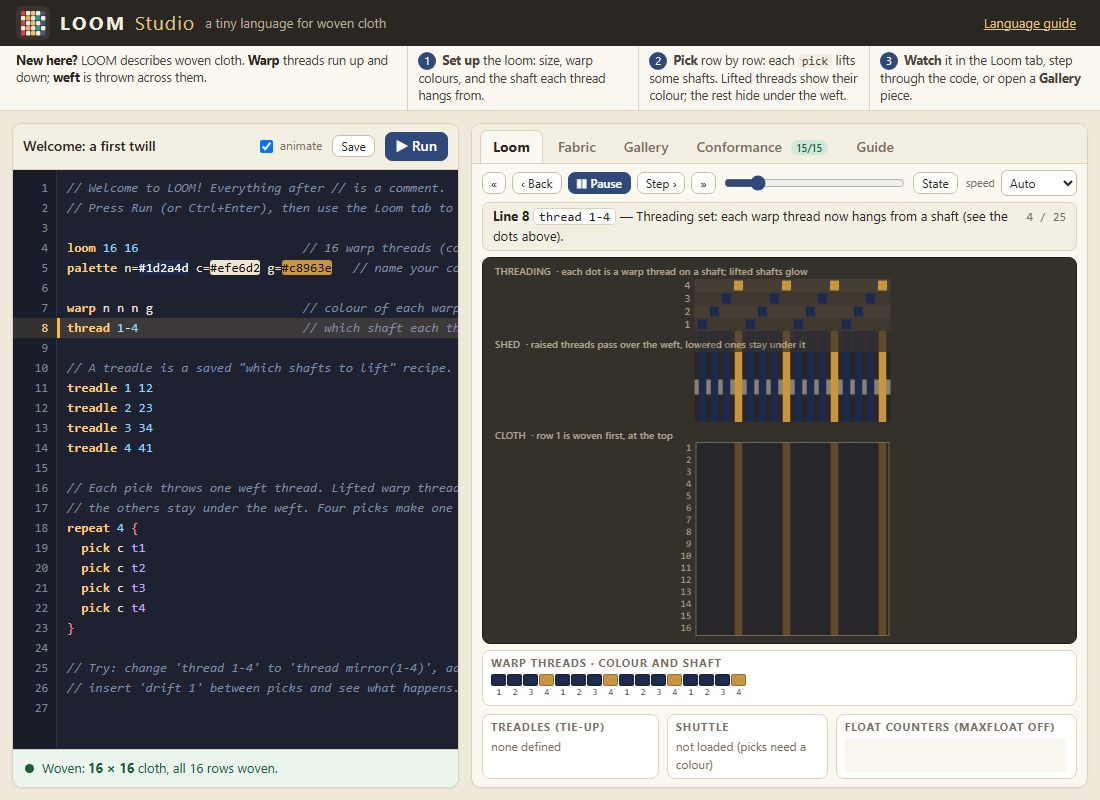
Task: Click code line 'loom 16 16'
Action: tap(102, 248)
